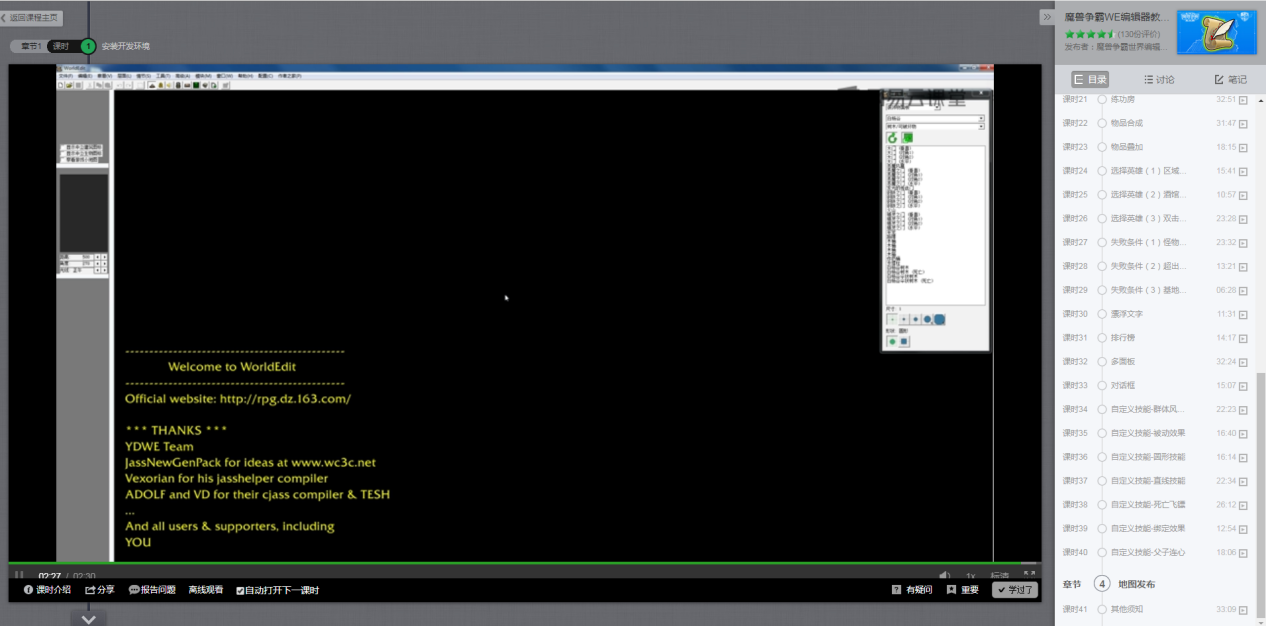Play icon for 课时25 选择英雄（2）
1266x626 pixels.
pyautogui.click(x=1244, y=194)
